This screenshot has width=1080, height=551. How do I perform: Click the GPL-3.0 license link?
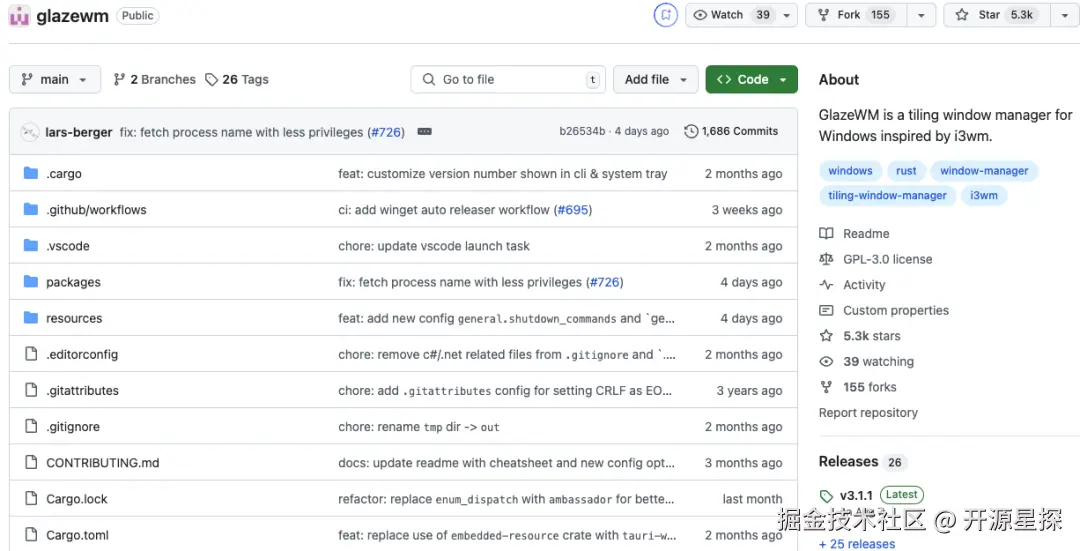(887, 259)
